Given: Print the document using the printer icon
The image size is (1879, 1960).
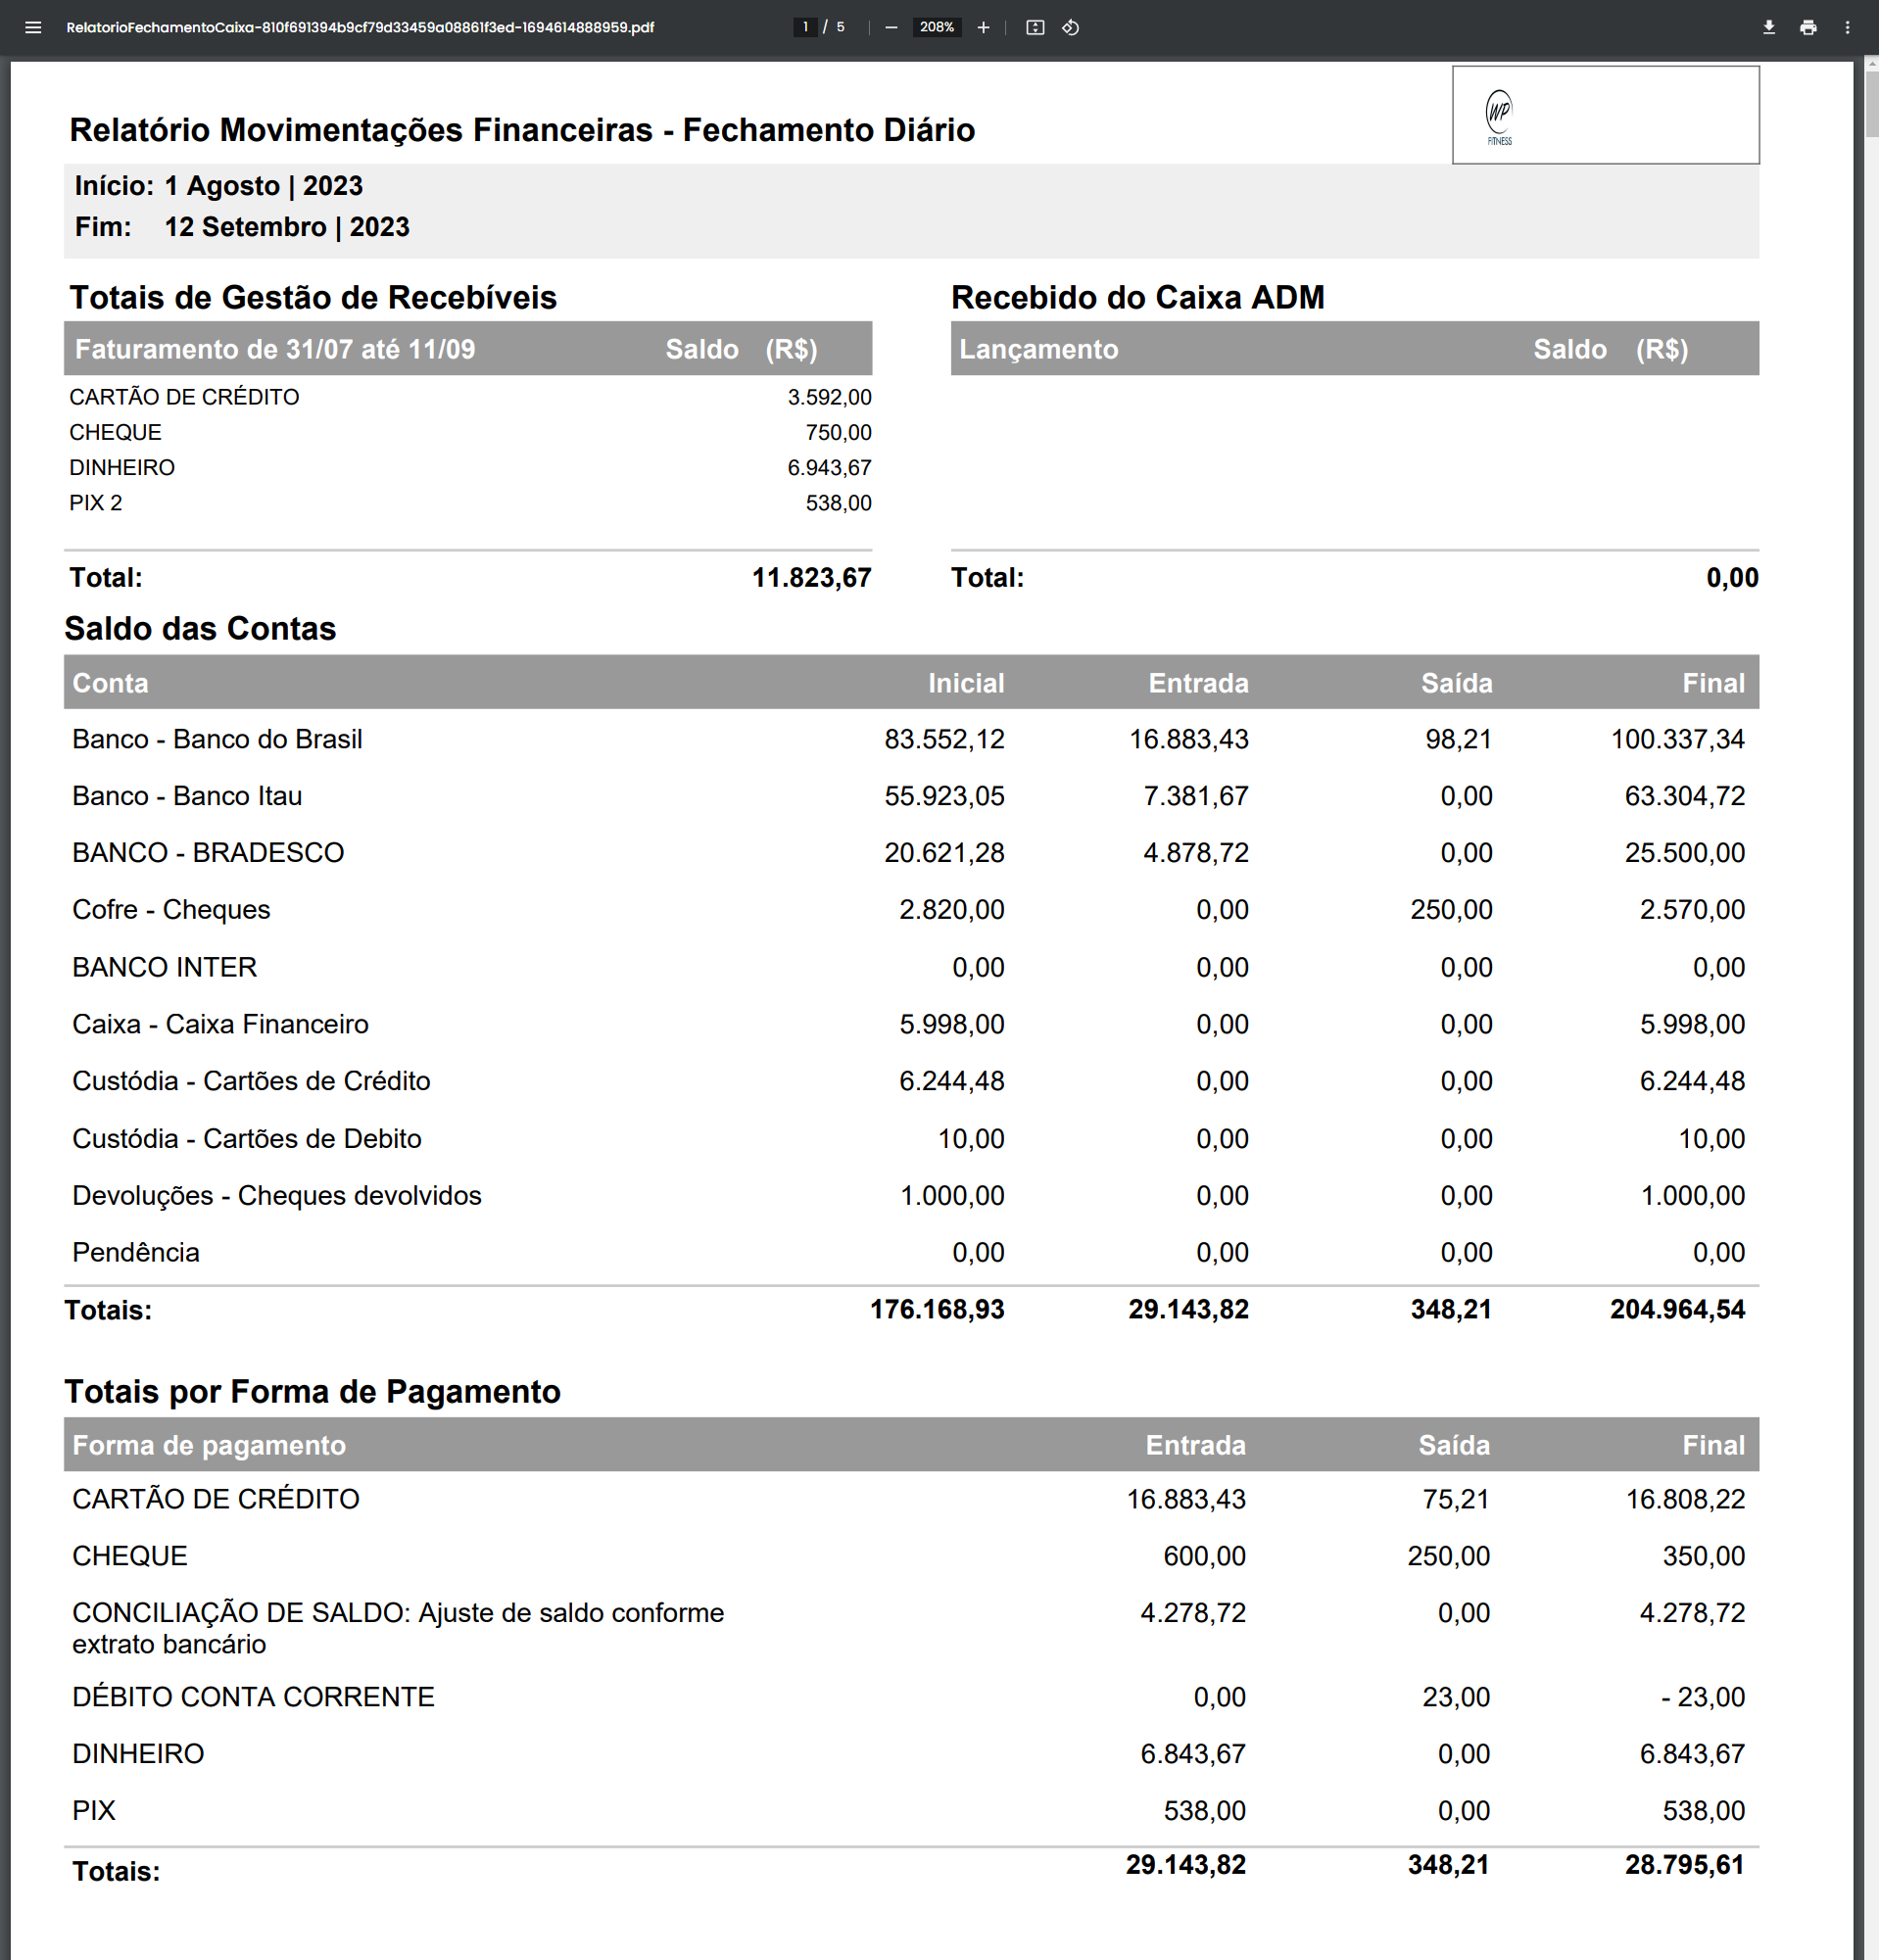Looking at the screenshot, I should pyautogui.click(x=1807, y=27).
